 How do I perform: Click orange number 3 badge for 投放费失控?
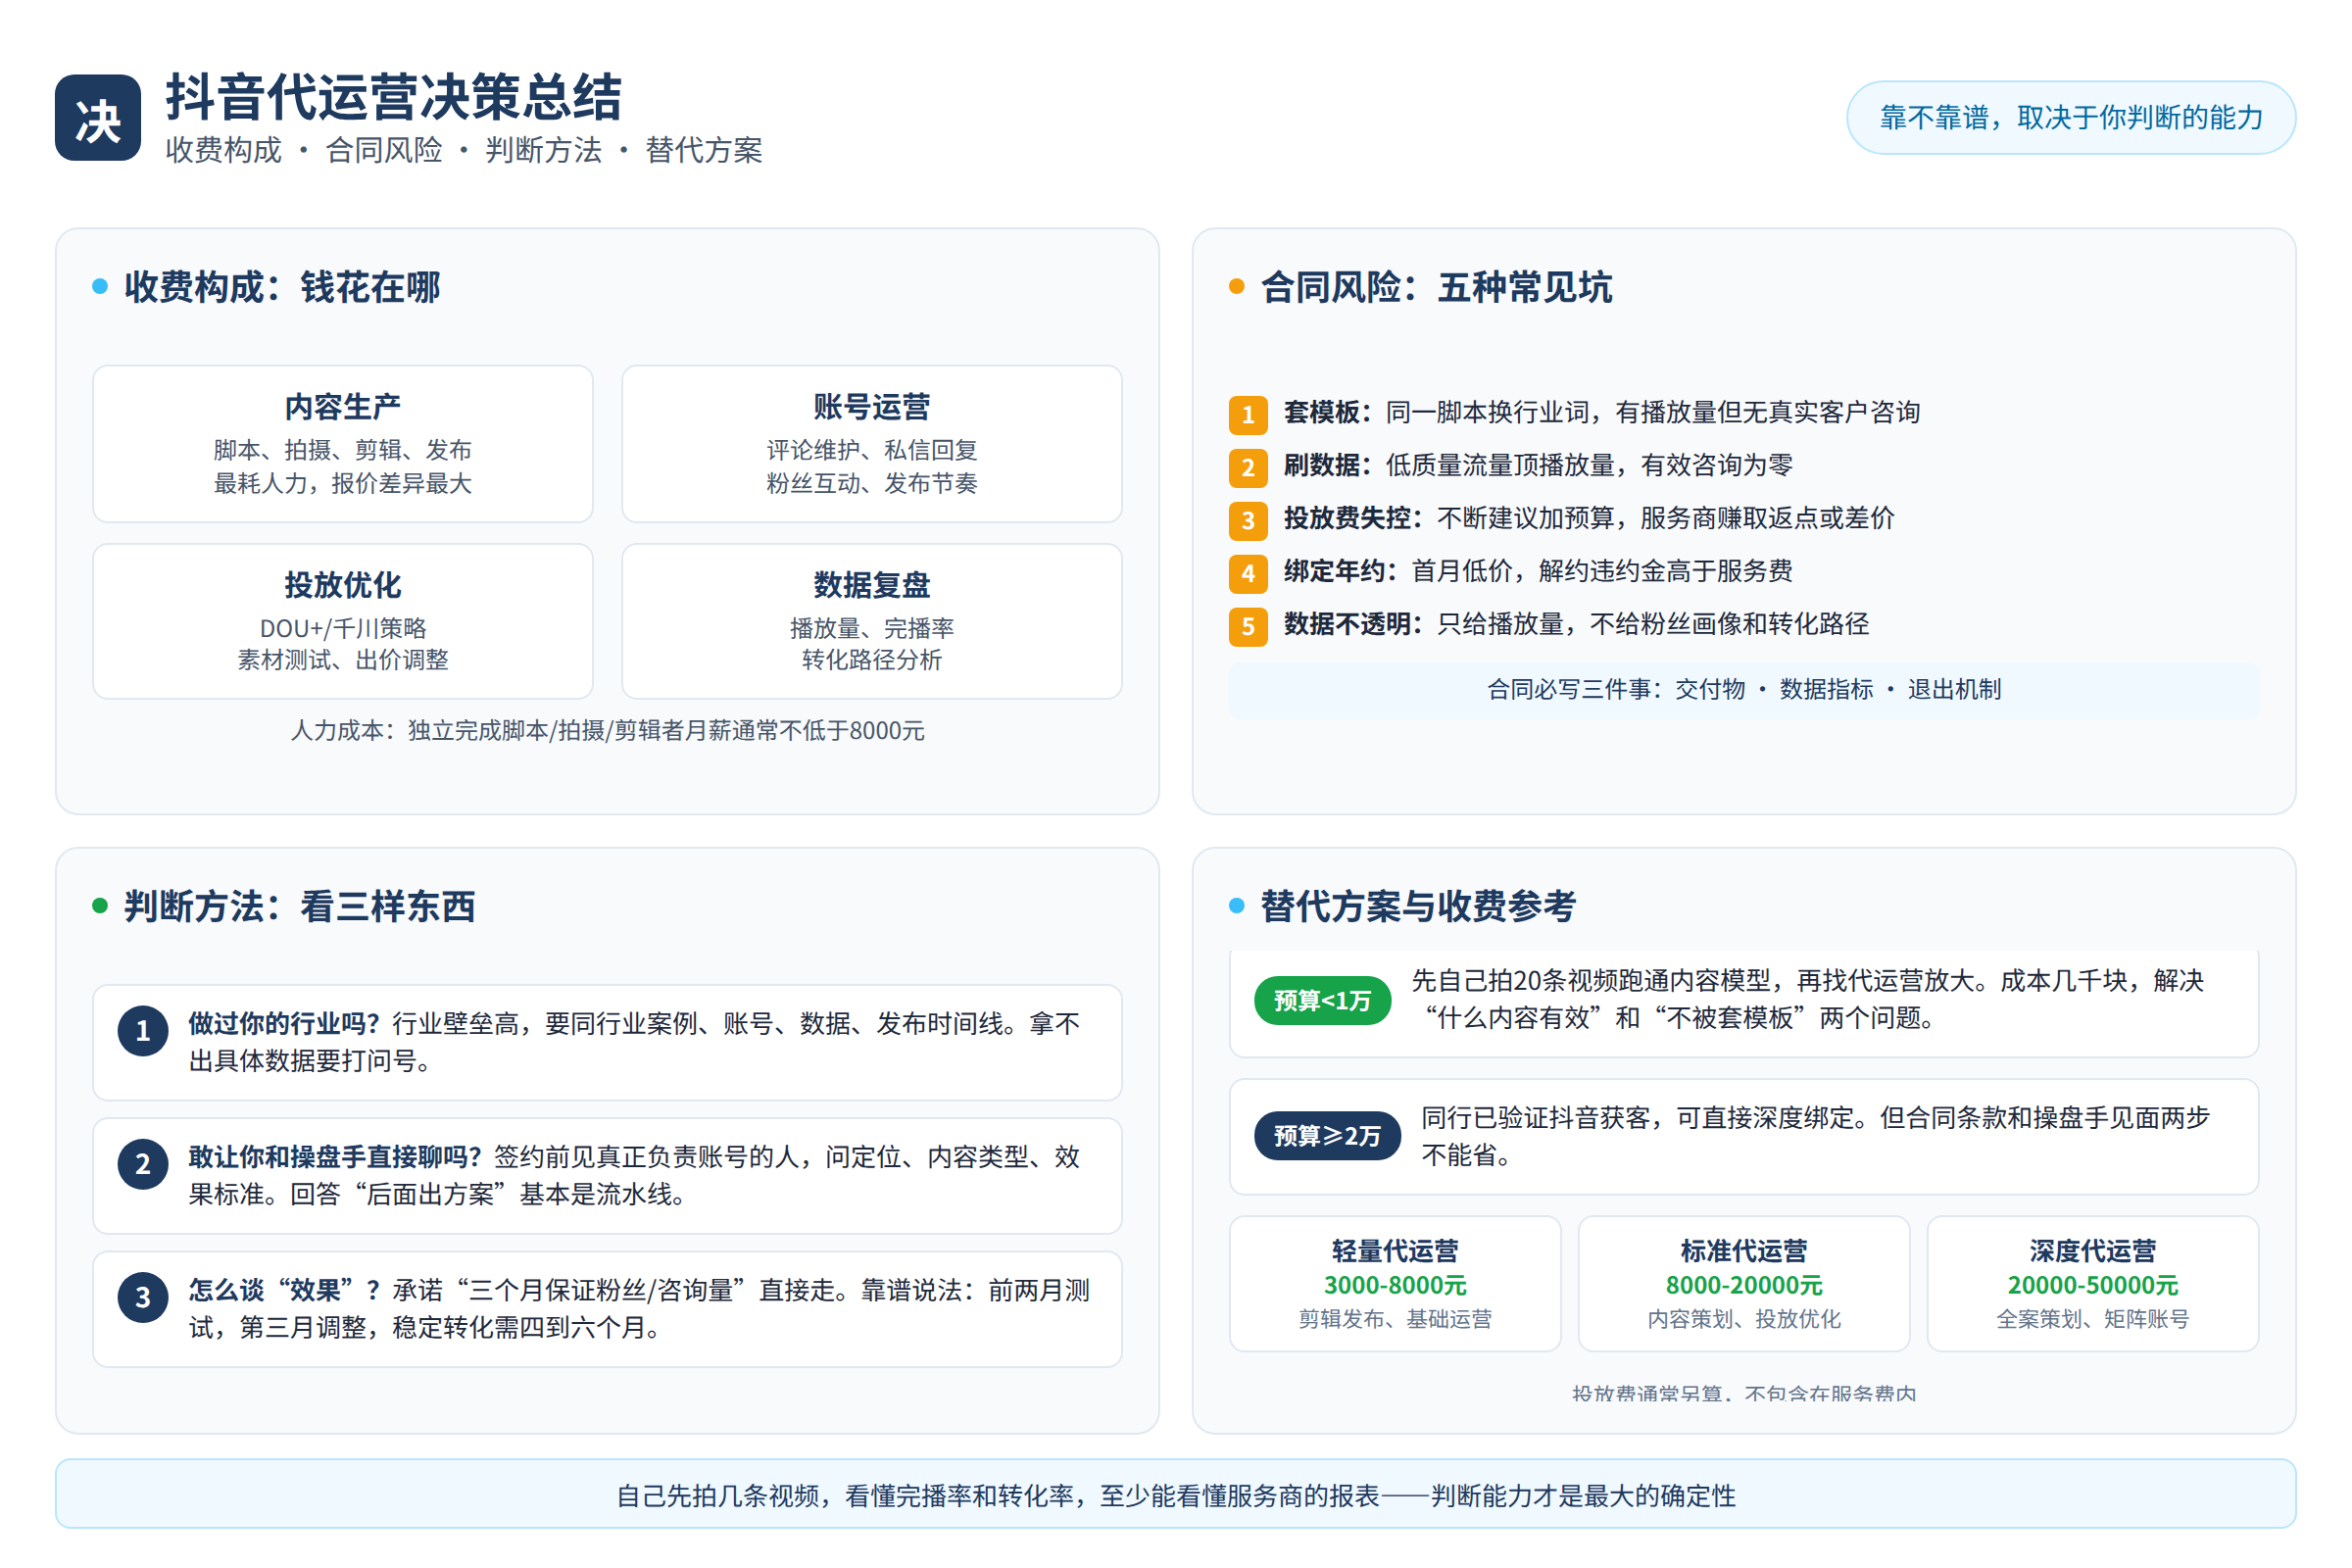click(x=1248, y=521)
